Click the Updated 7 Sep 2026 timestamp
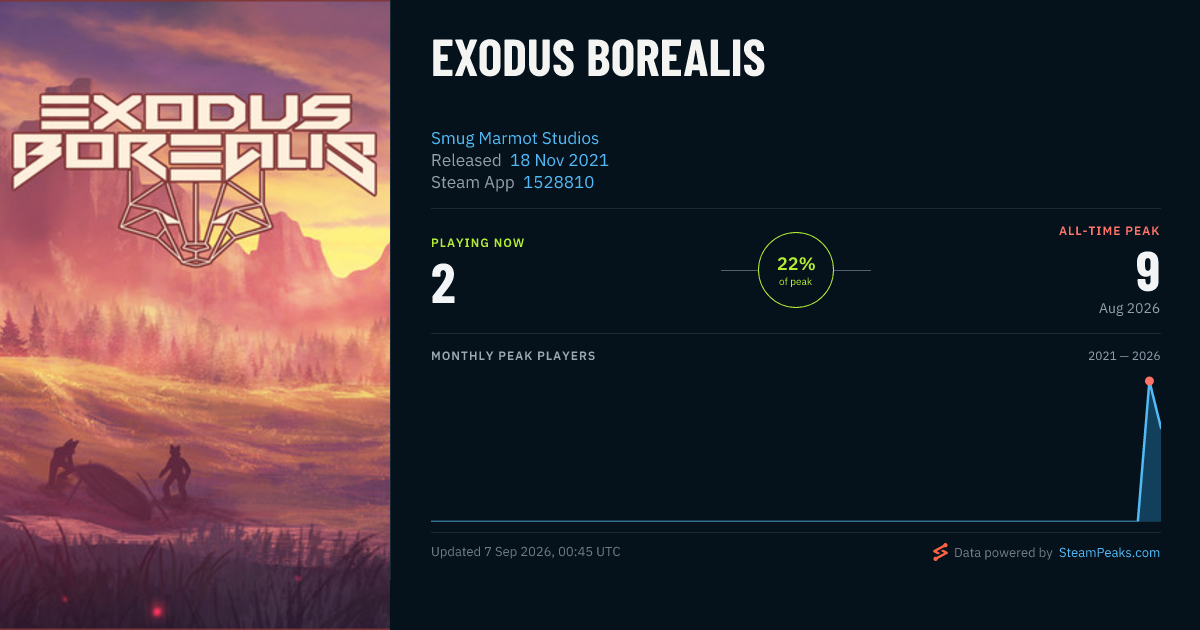The image size is (1200, 630). pos(526,552)
